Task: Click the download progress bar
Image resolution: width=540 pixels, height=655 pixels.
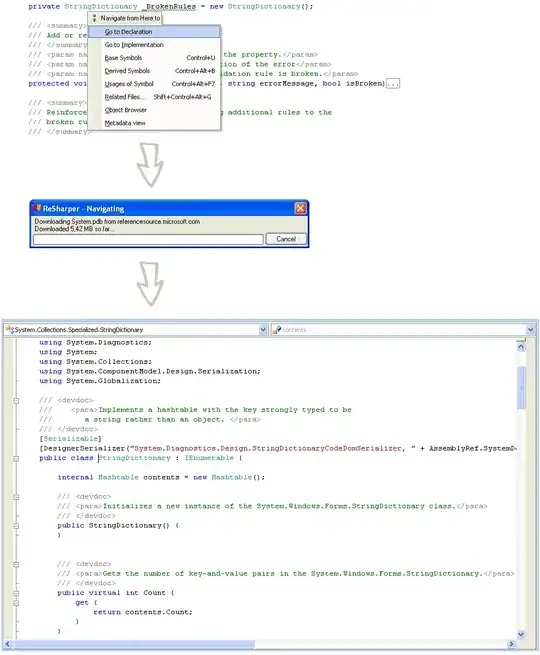Action: pos(148,239)
